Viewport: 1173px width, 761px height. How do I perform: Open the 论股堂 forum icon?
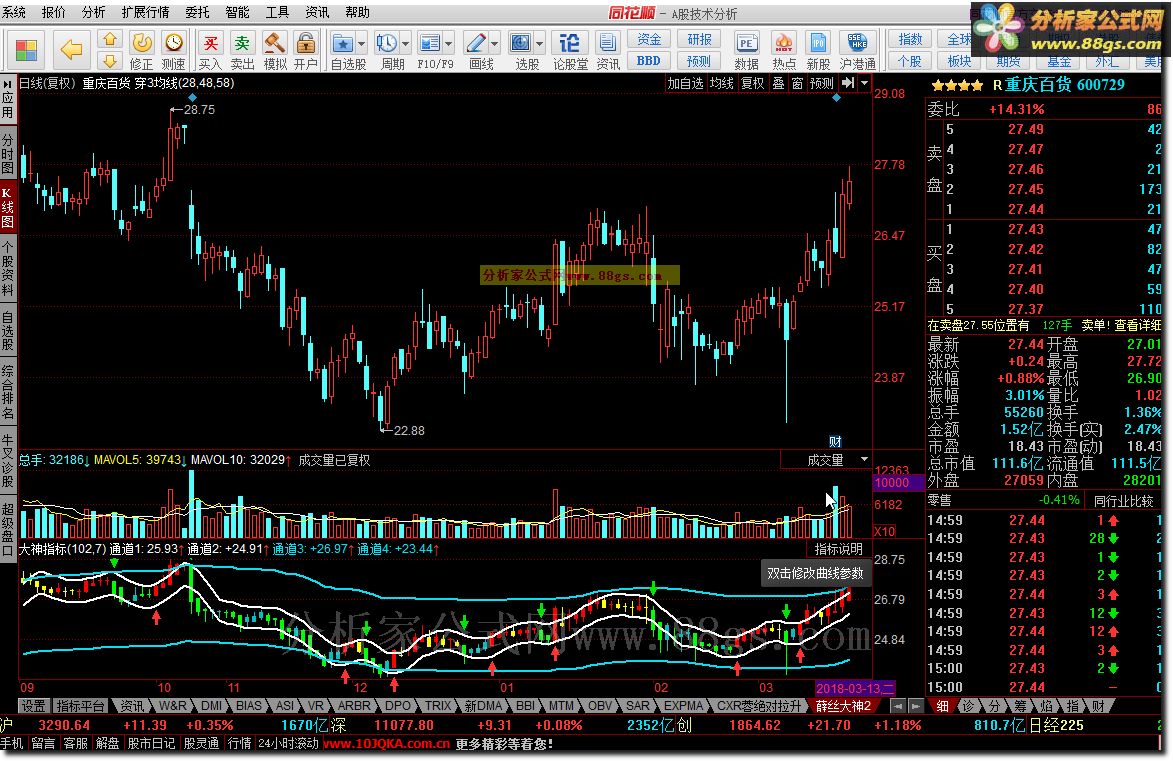point(570,43)
